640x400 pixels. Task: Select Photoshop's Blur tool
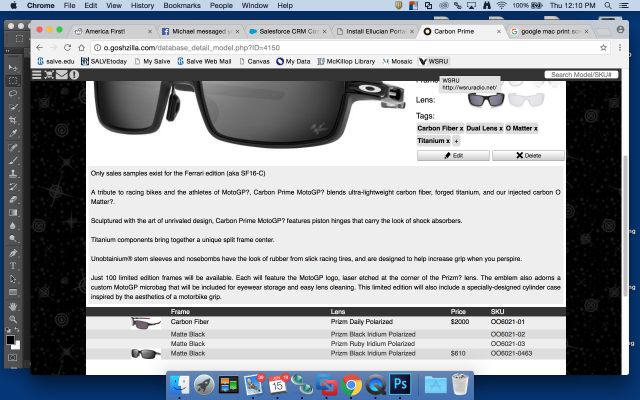pos(13,226)
